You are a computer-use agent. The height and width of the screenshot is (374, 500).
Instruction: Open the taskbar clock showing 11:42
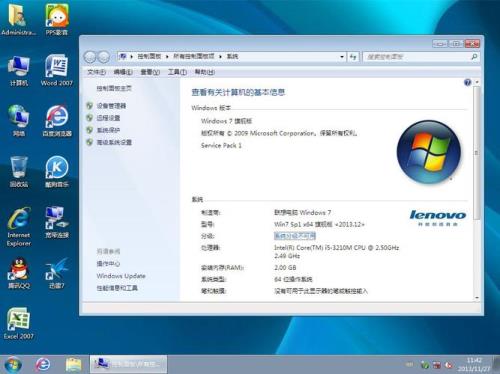pos(474,364)
